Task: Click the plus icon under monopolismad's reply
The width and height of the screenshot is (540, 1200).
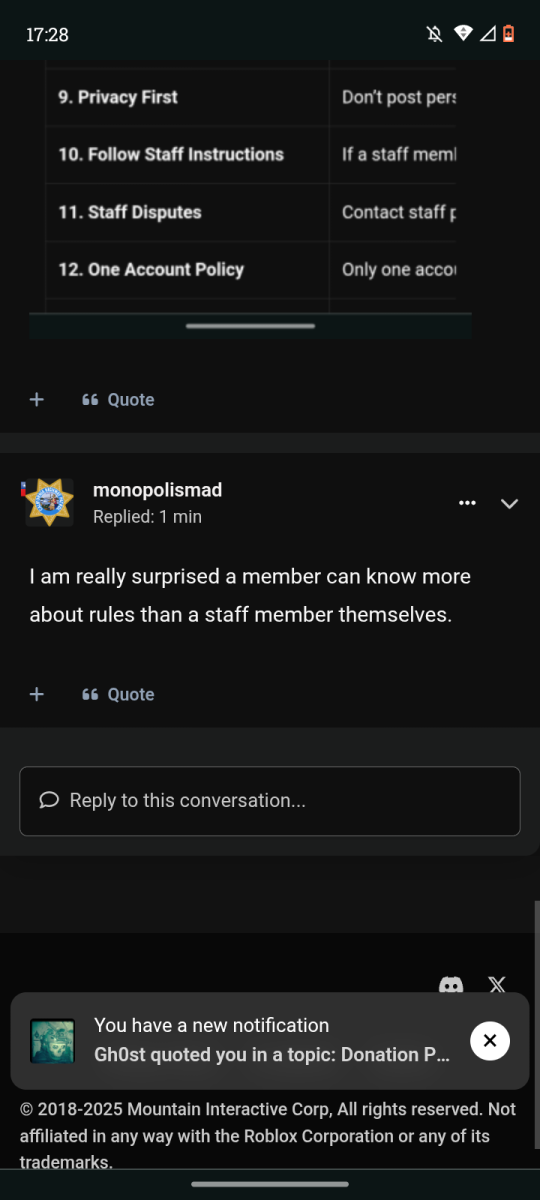Action: (37, 694)
